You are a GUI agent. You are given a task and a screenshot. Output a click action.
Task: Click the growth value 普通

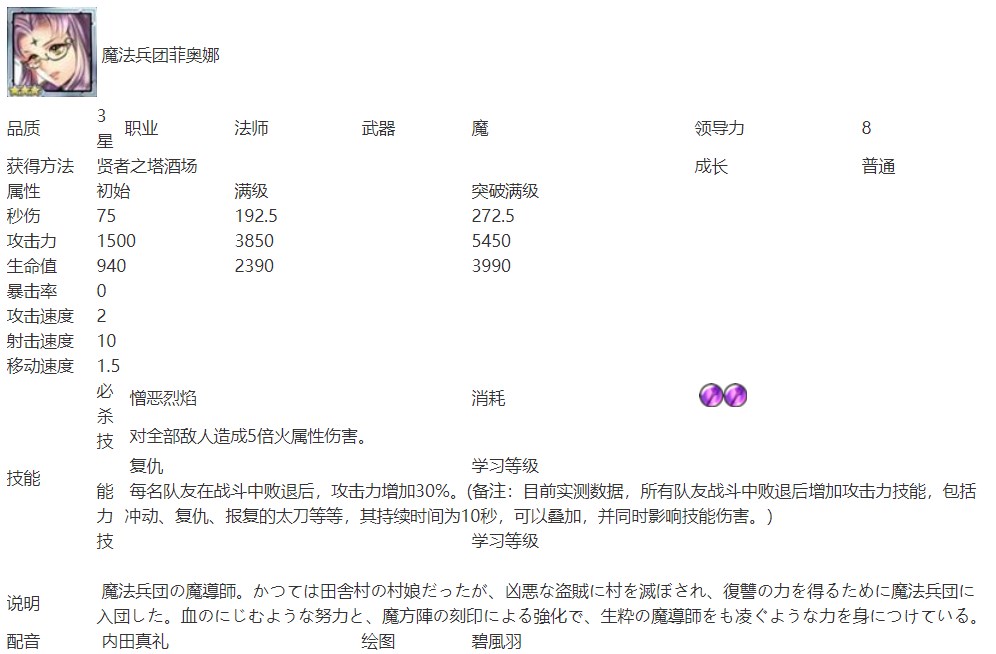[878, 166]
